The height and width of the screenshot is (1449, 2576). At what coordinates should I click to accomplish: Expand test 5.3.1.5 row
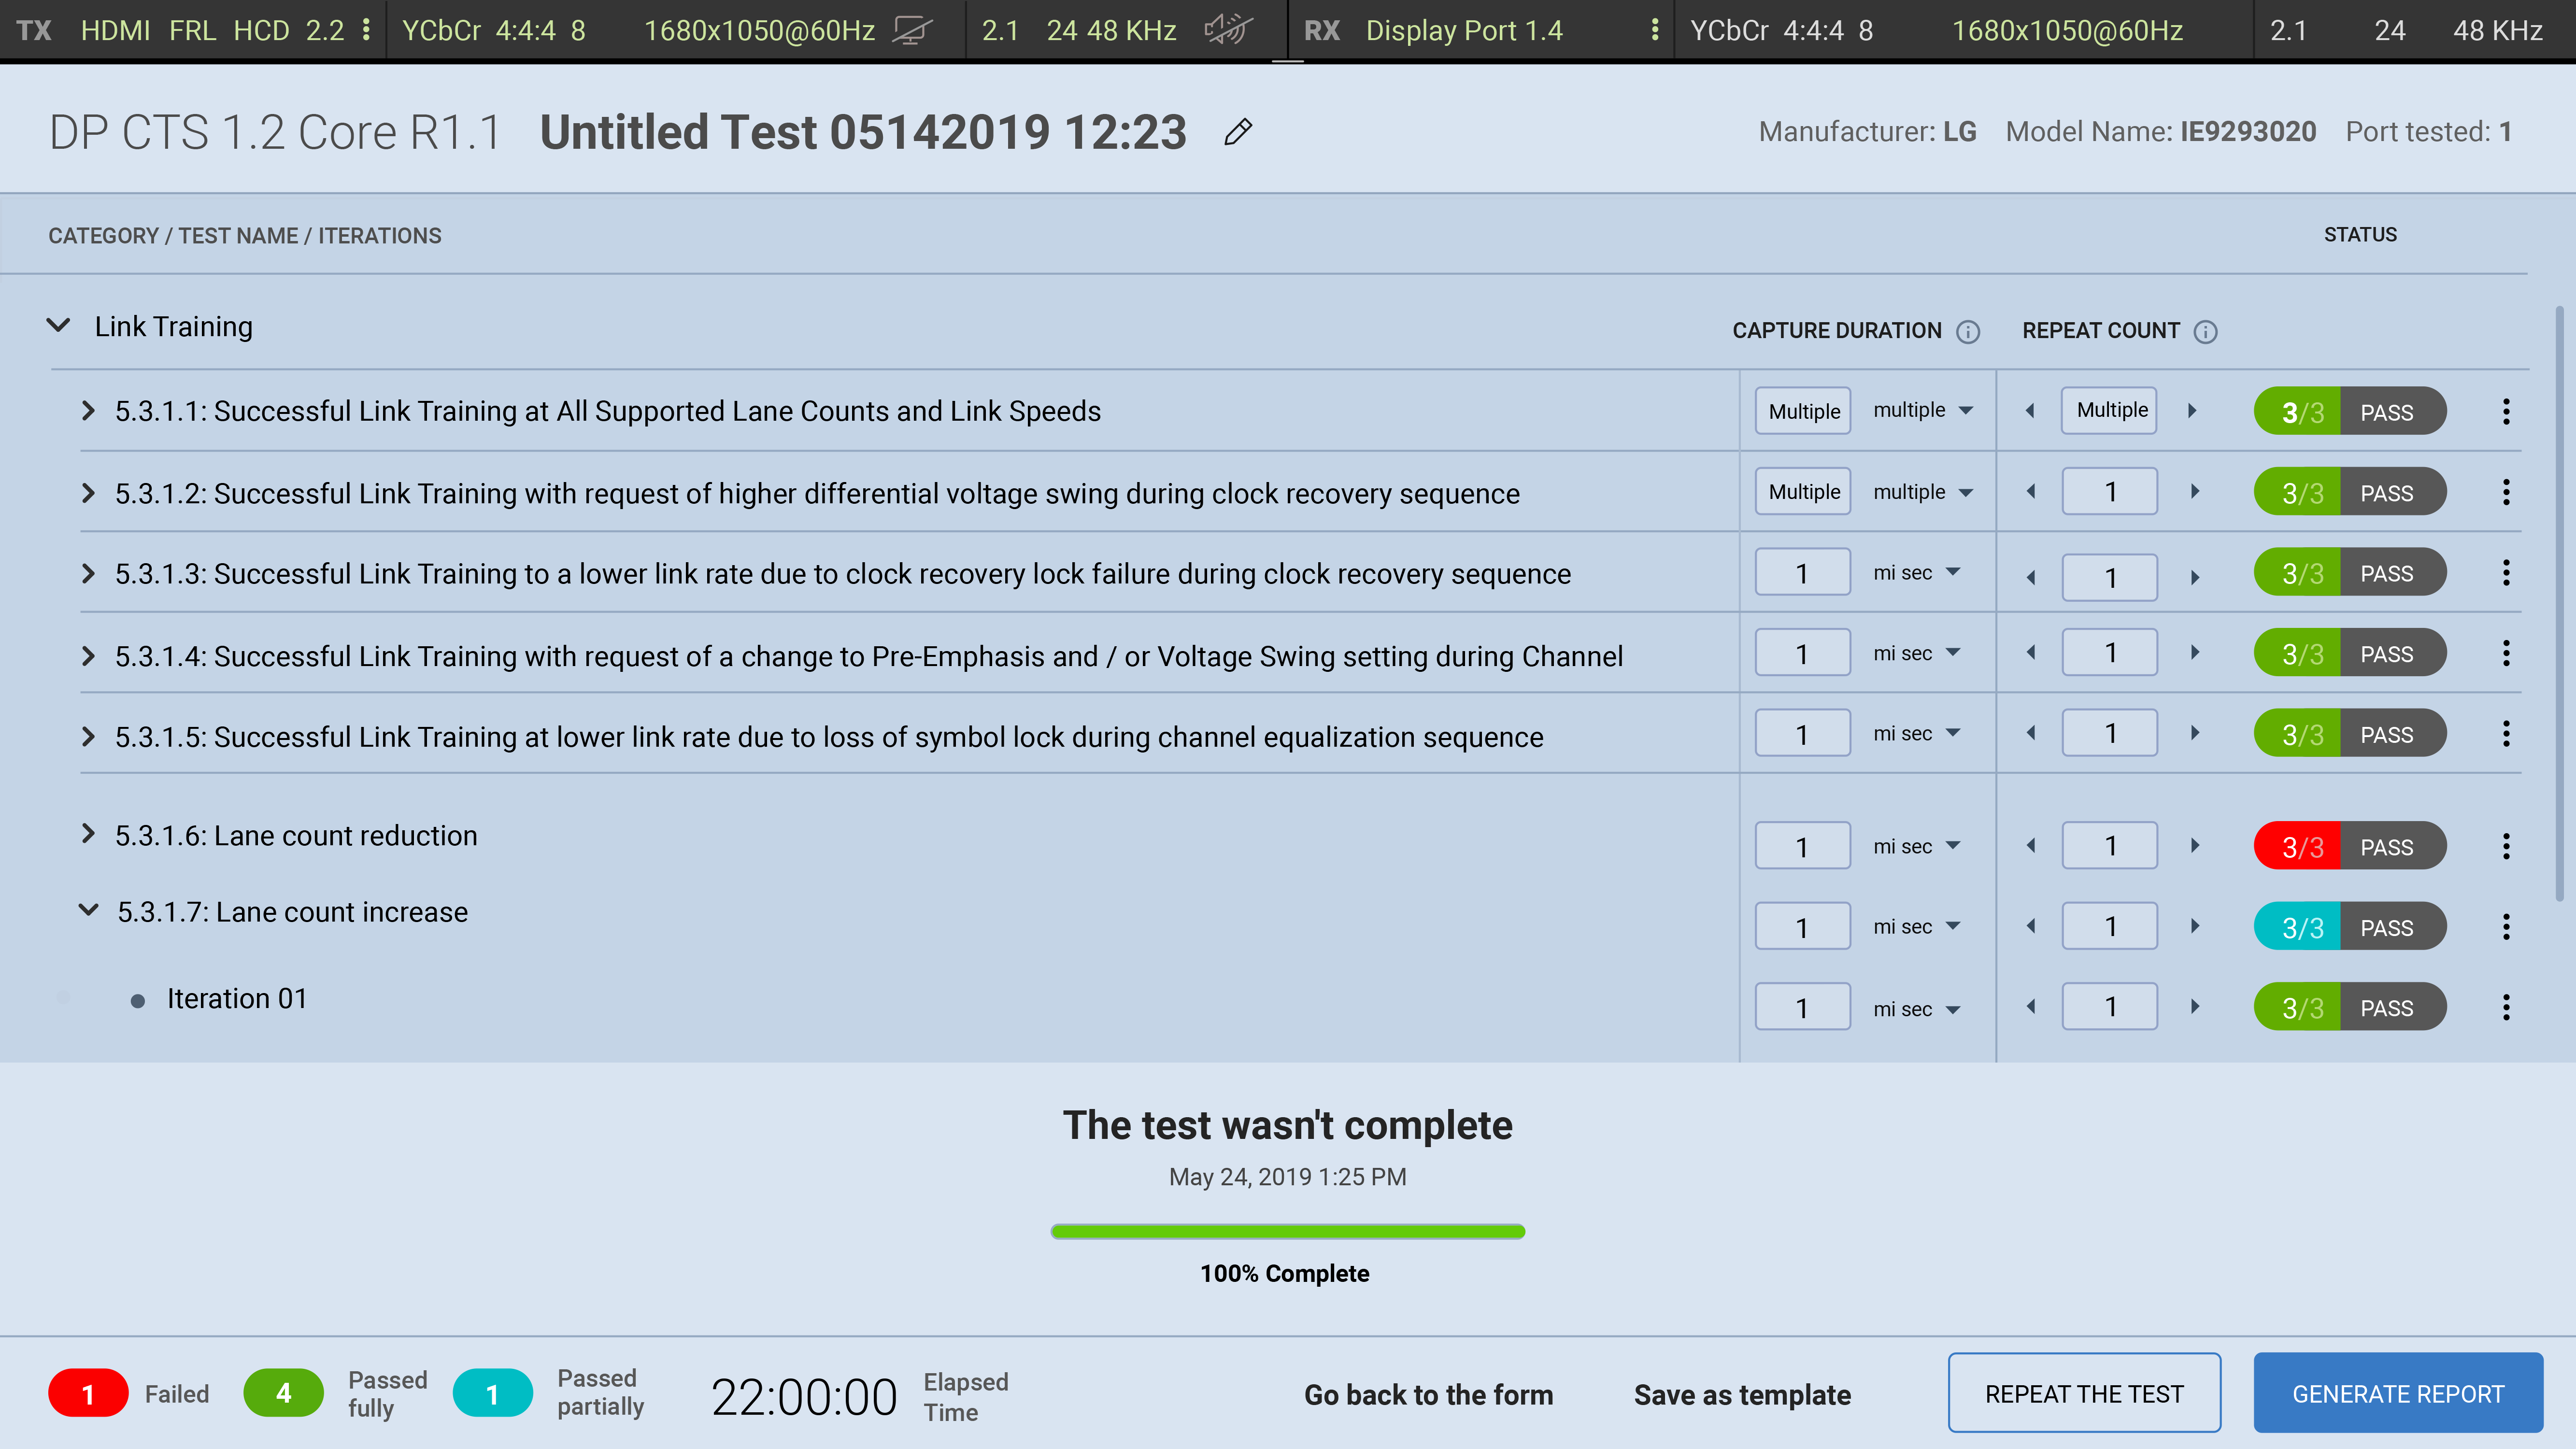coord(88,737)
